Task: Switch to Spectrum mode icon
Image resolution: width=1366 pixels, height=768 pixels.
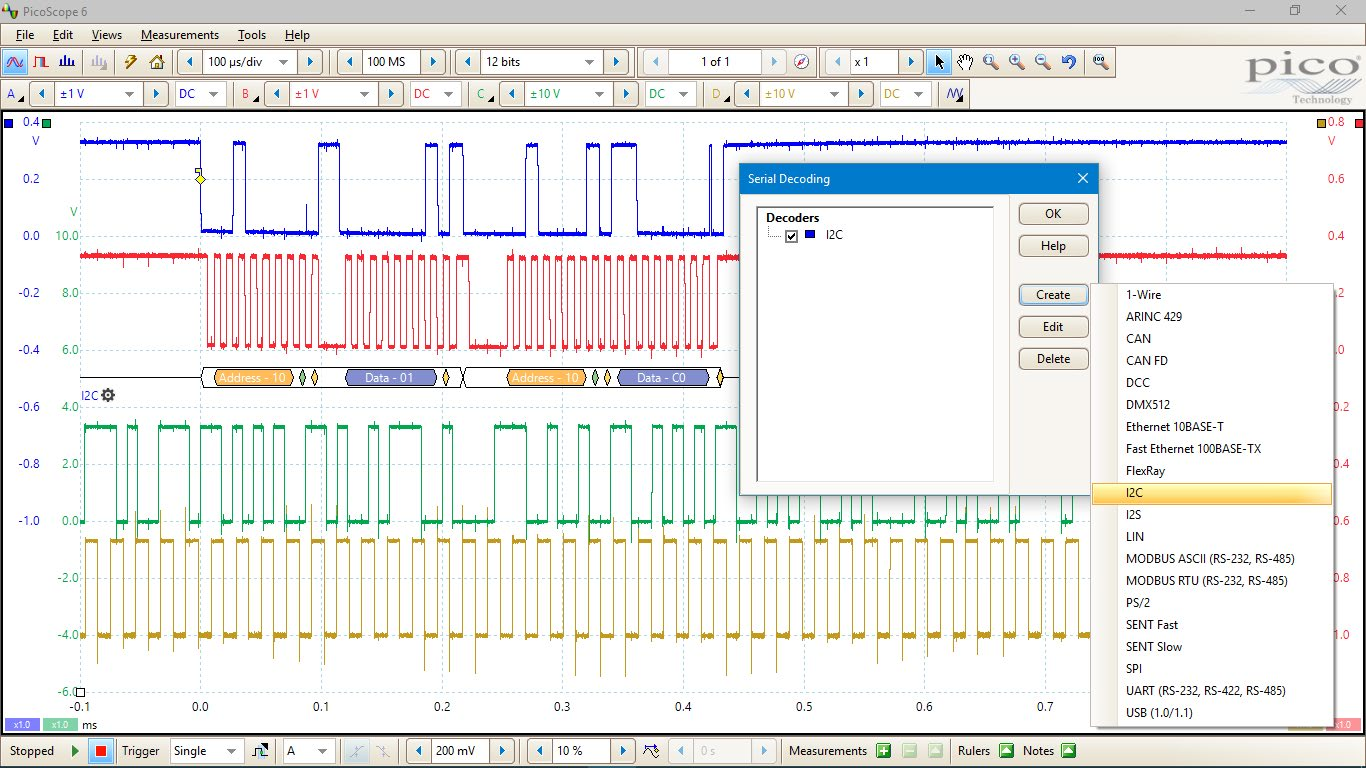Action: click(x=68, y=62)
